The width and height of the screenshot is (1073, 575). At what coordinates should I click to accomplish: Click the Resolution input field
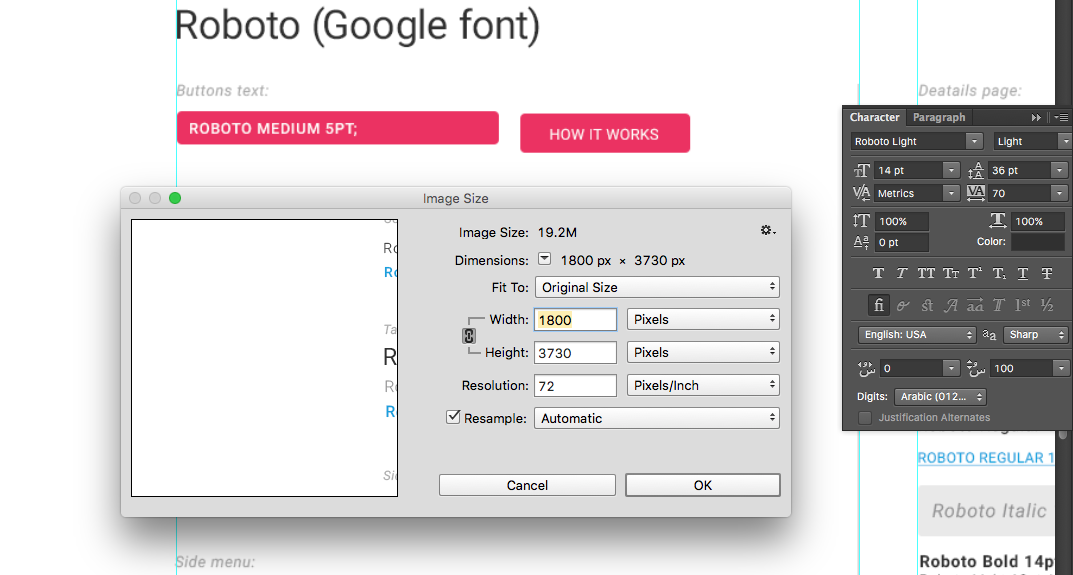click(576, 385)
